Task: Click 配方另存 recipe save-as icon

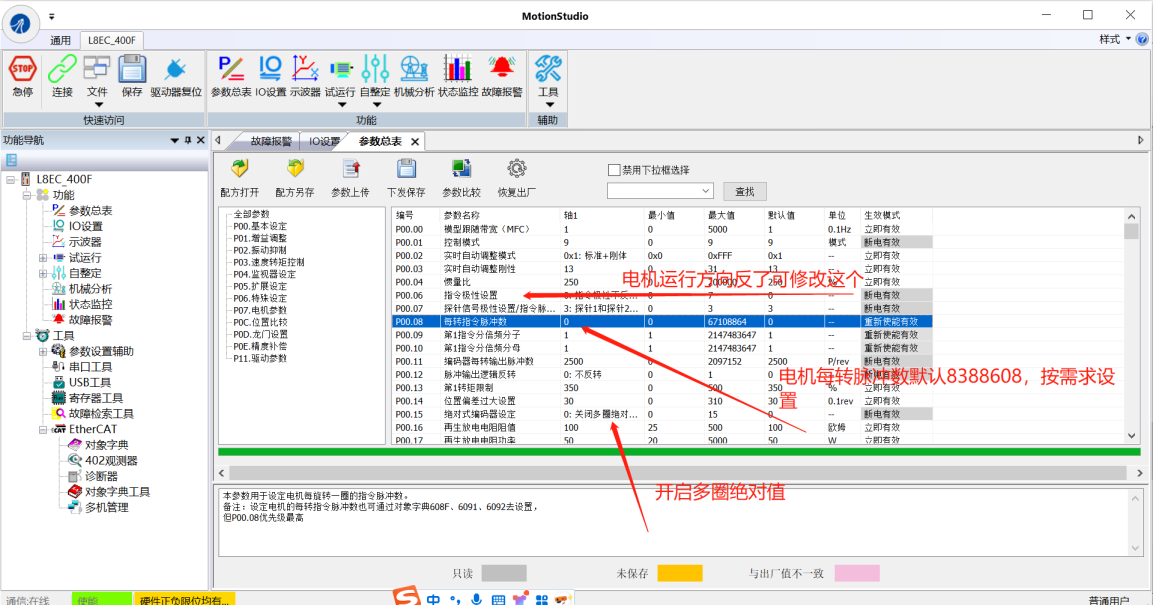Action: (x=295, y=169)
